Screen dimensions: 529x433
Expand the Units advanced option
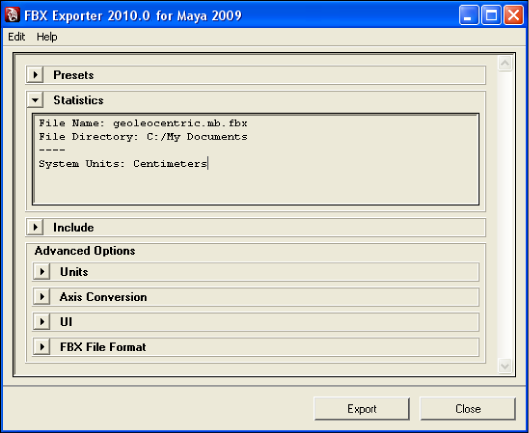[x=42, y=272]
